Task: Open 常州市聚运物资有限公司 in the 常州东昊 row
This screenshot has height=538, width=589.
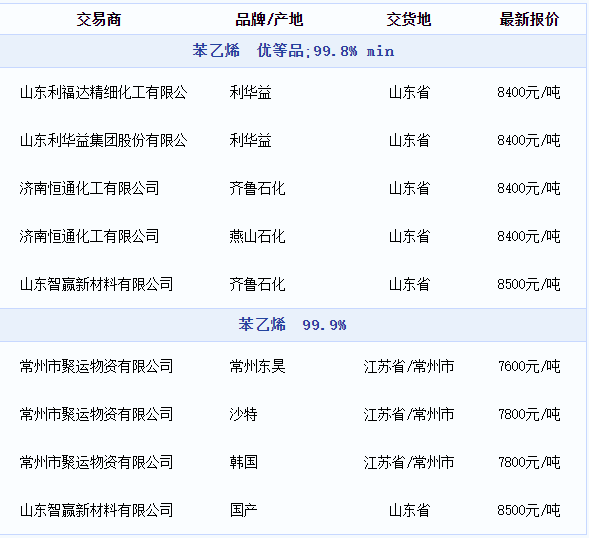Action: 97,366
